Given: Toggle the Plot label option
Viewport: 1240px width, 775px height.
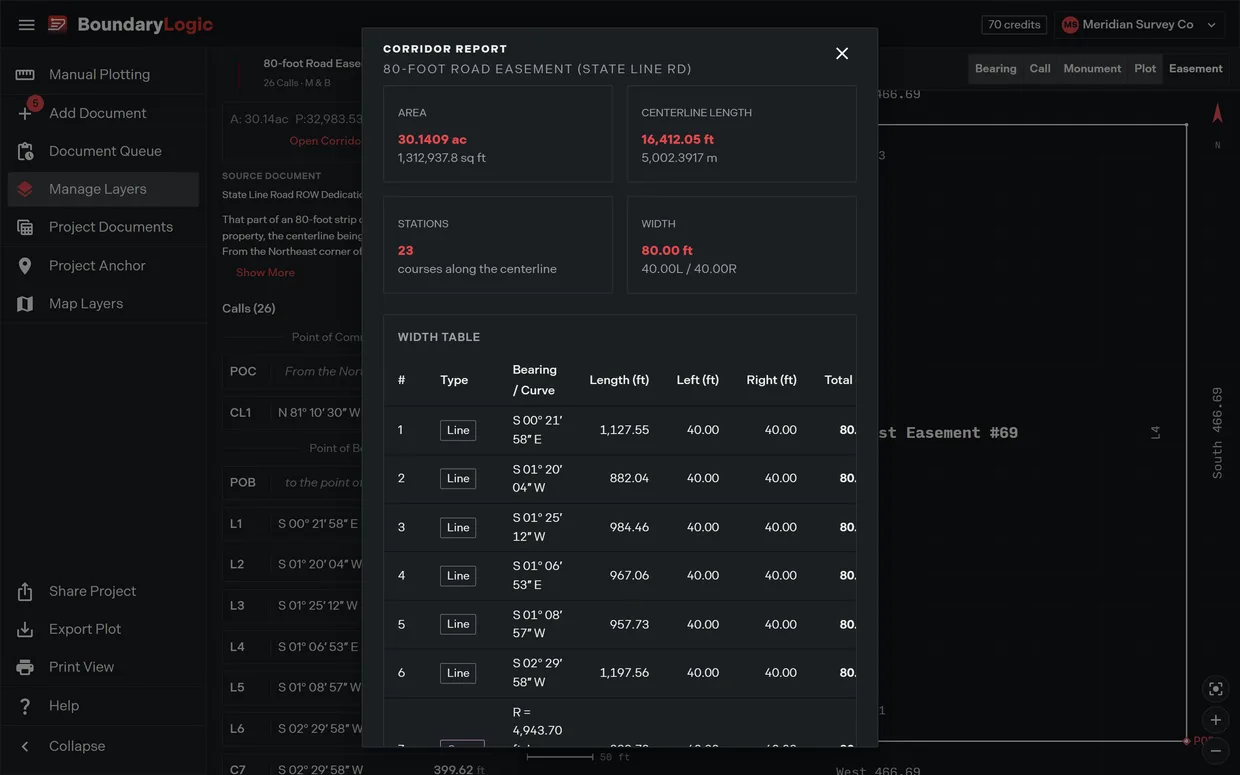Looking at the screenshot, I should pyautogui.click(x=1145, y=69).
